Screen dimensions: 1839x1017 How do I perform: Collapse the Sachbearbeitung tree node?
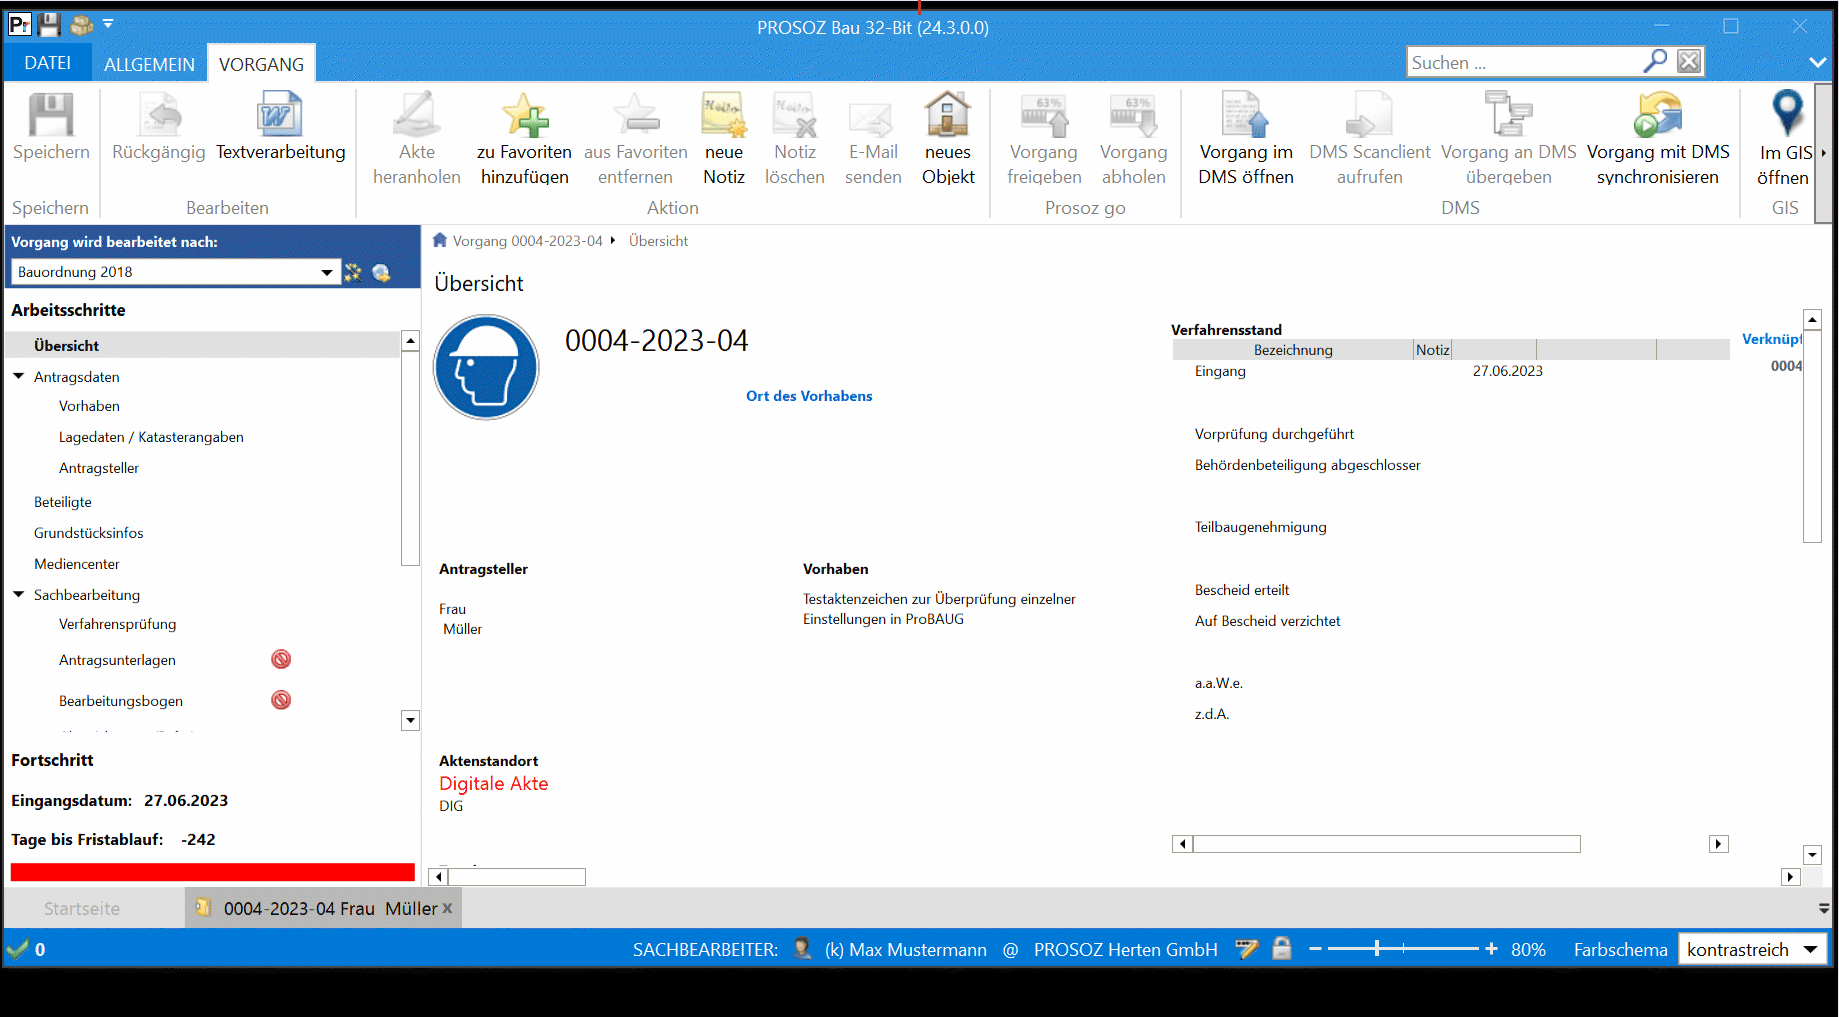tap(19, 594)
